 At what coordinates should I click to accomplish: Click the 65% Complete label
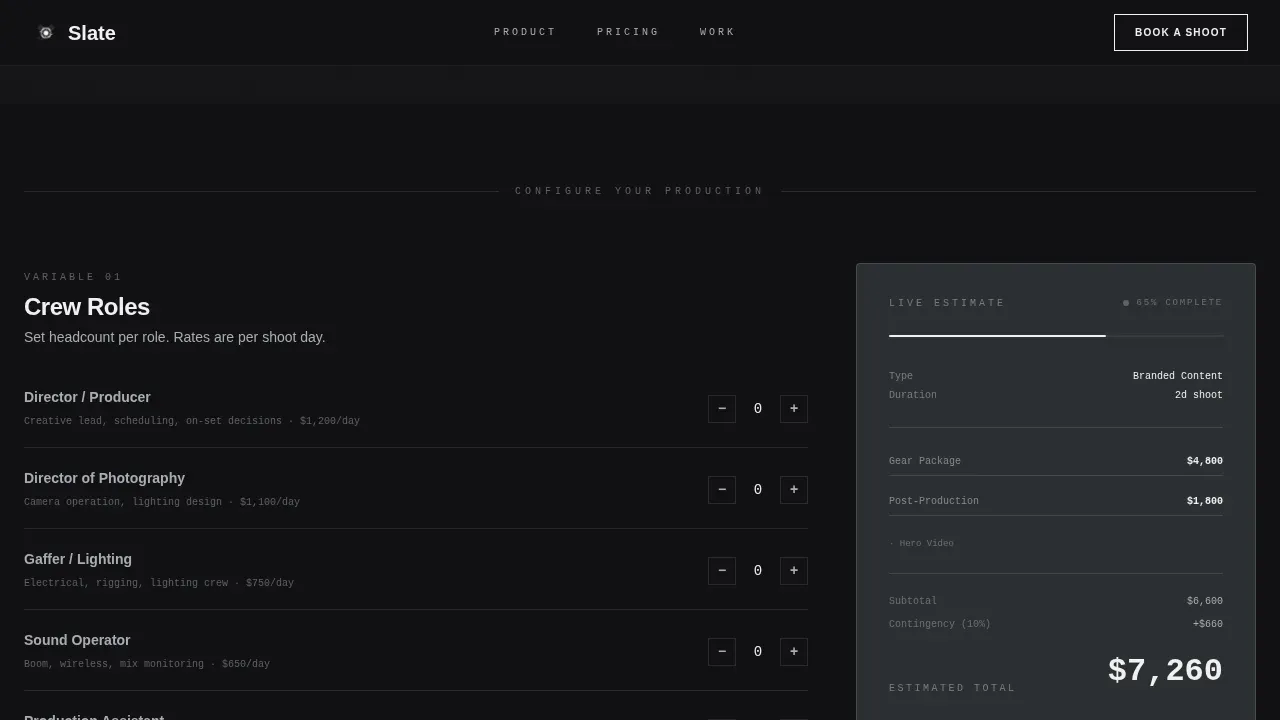coord(1179,302)
